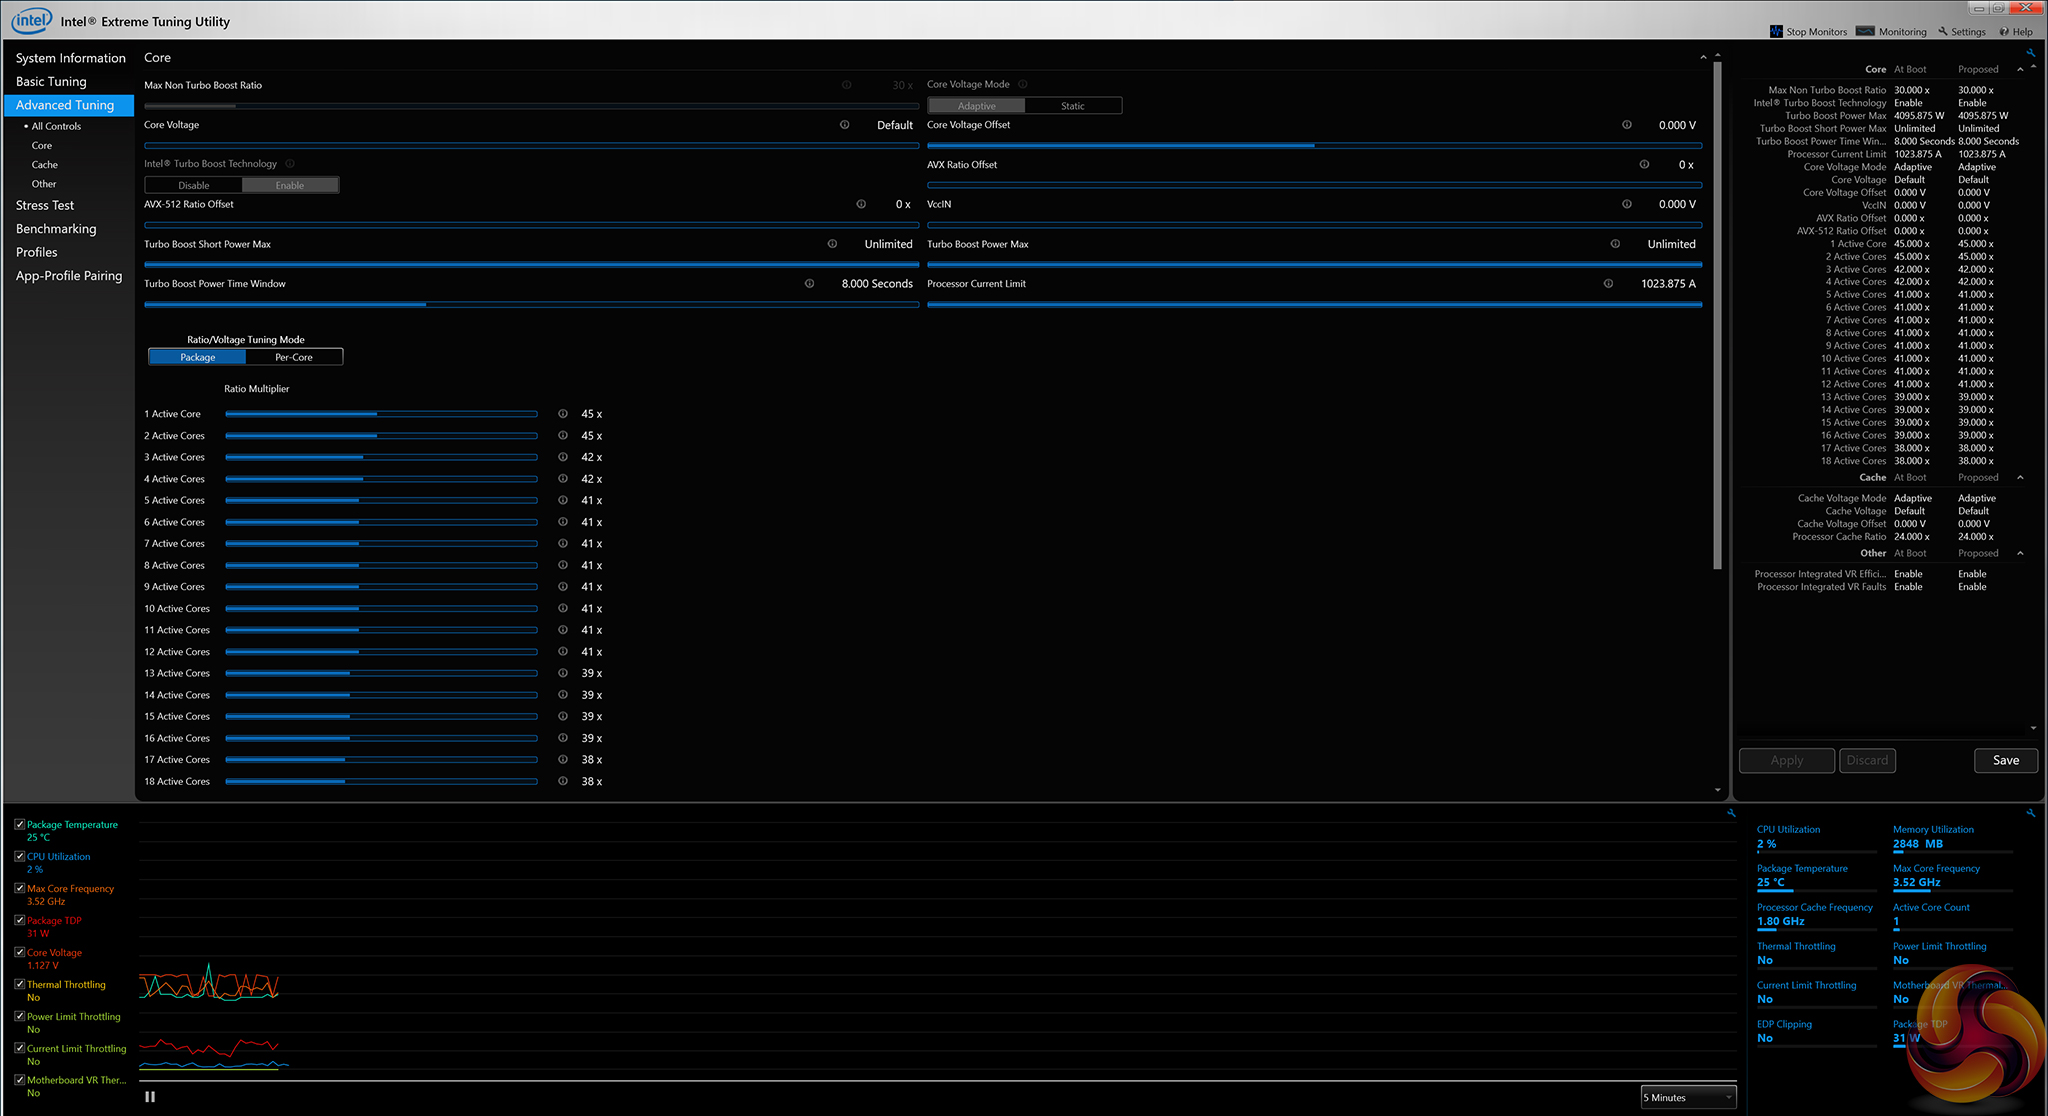
Task: Open the 5 Minutes time range dropdown
Action: [1688, 1098]
